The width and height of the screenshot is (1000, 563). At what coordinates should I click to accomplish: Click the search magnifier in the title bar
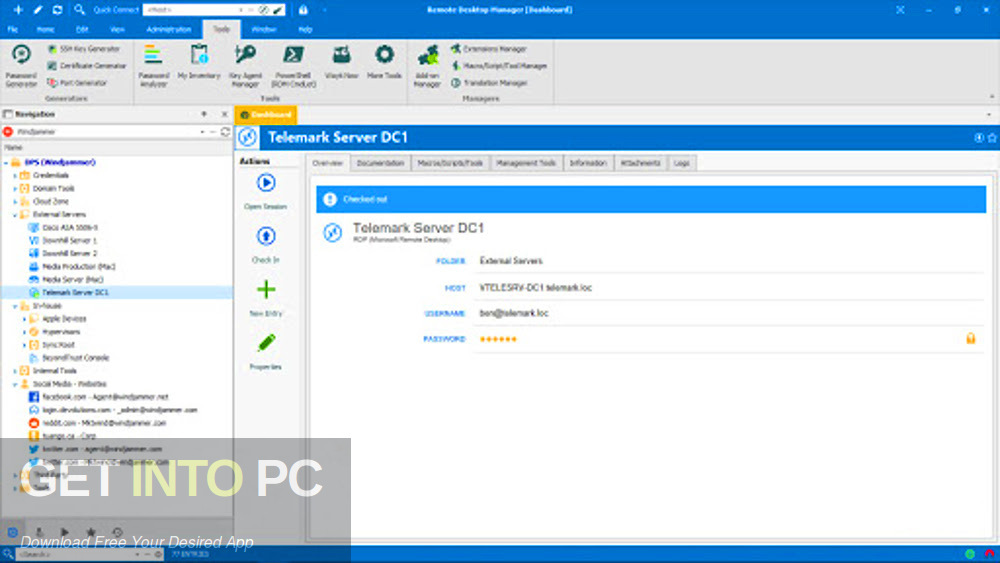click(79, 10)
